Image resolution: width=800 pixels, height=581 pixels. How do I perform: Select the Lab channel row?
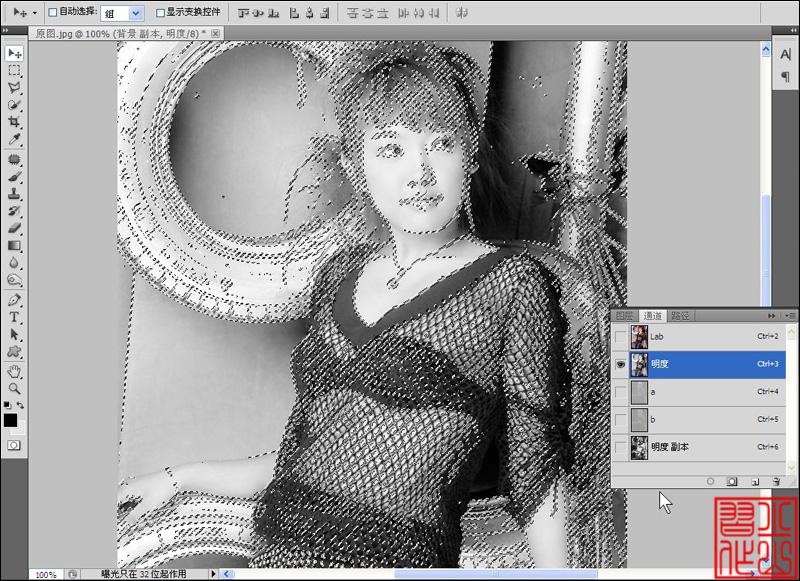pyautogui.click(x=698, y=337)
